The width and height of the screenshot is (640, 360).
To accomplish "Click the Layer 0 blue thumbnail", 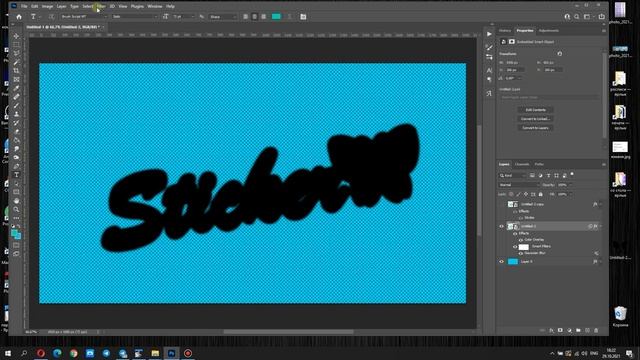I will [x=513, y=262].
